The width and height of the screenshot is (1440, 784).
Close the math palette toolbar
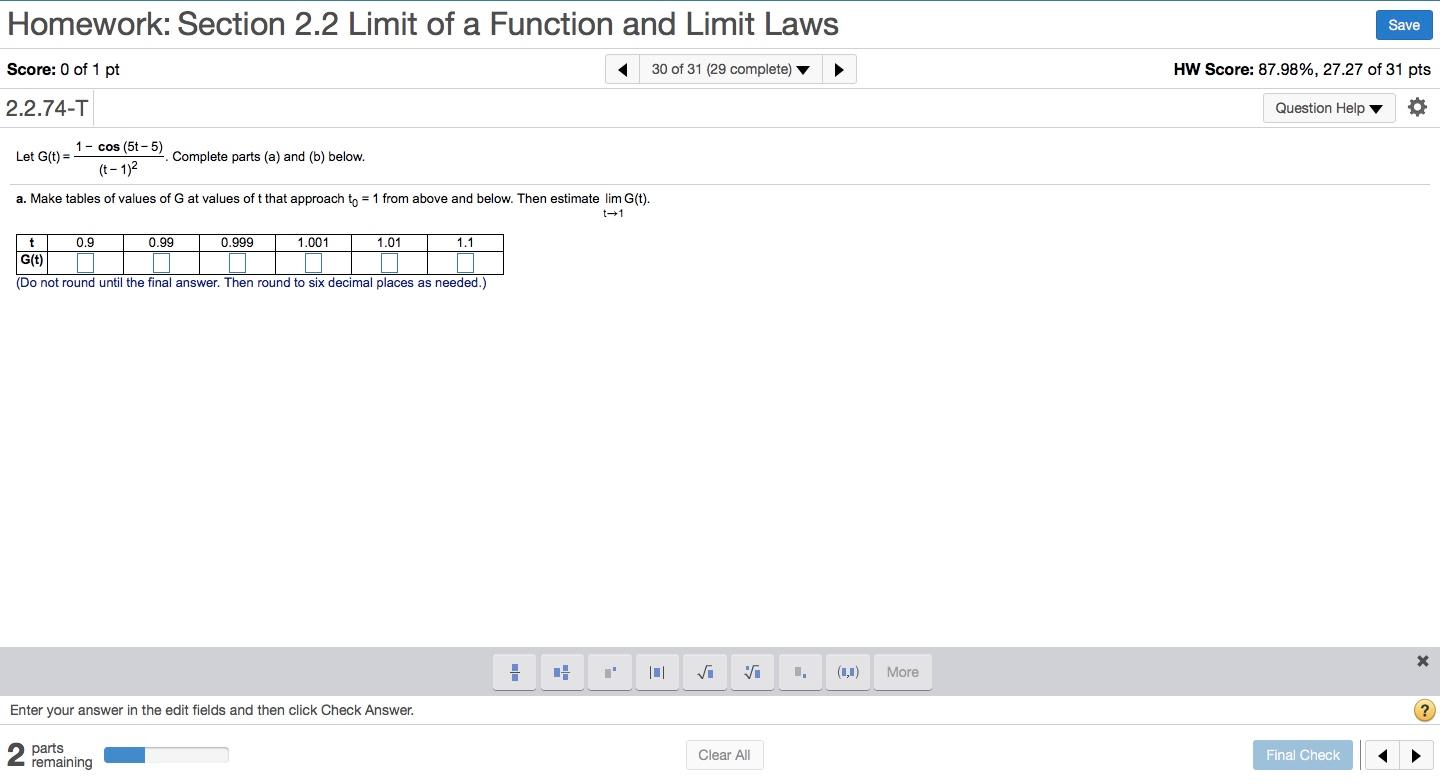click(1422, 660)
